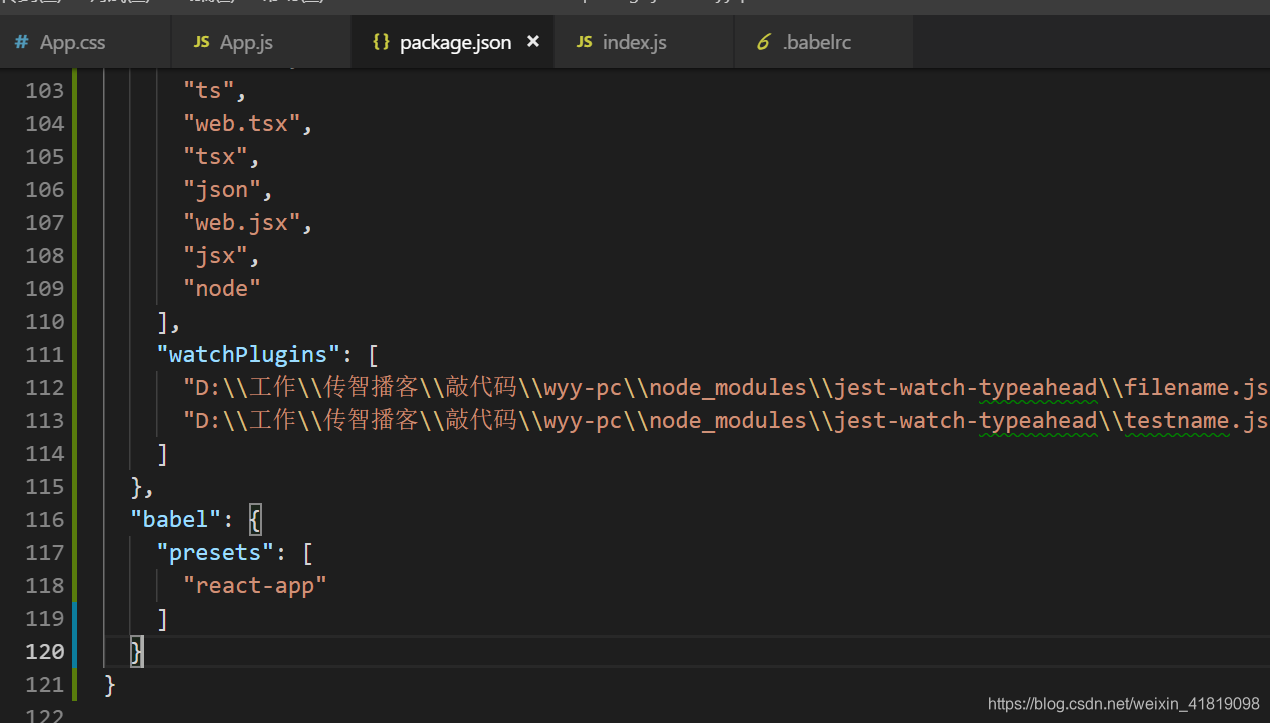Click the "presets" key
Screen dimensions: 1270x723
[x=215, y=552]
